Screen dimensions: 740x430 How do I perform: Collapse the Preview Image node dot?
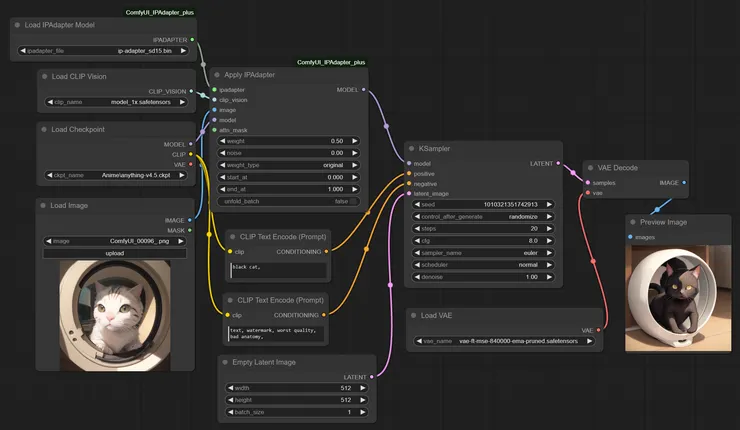tap(633, 222)
